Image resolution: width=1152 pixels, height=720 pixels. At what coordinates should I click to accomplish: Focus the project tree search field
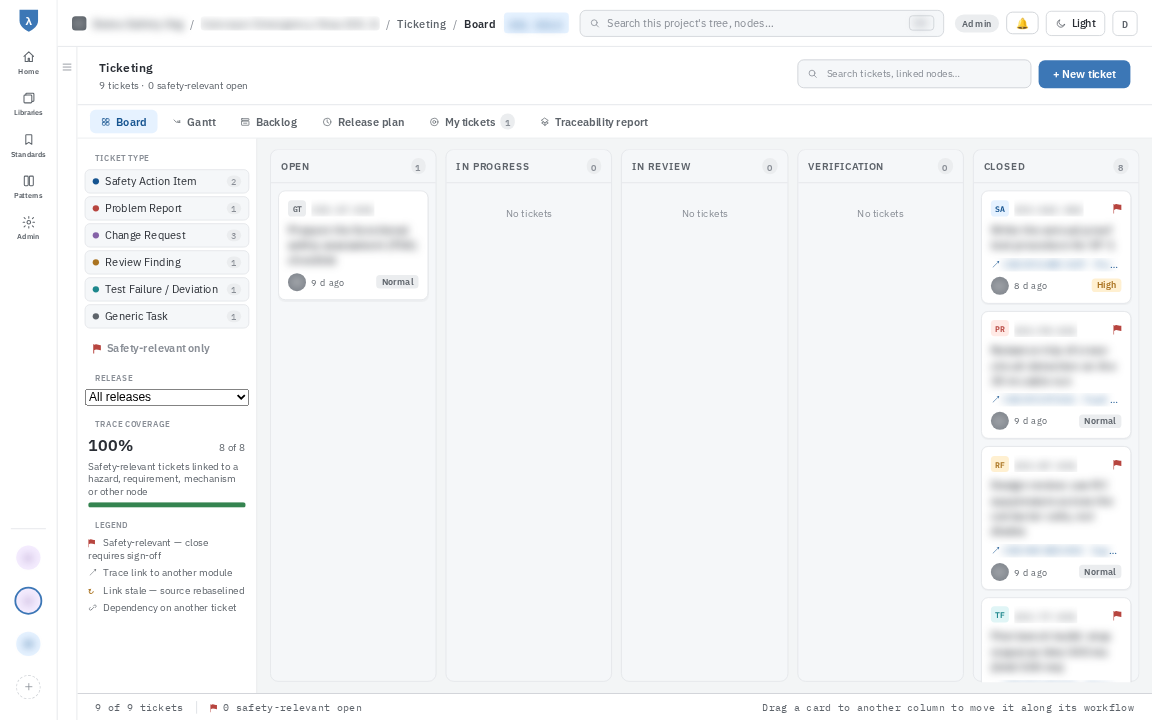(x=761, y=24)
